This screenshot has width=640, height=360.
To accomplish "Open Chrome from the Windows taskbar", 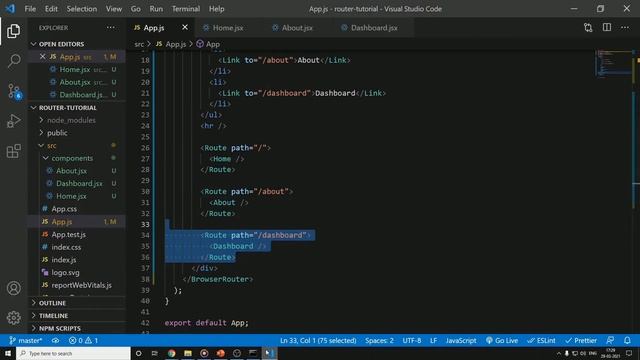I will click(x=171, y=353).
